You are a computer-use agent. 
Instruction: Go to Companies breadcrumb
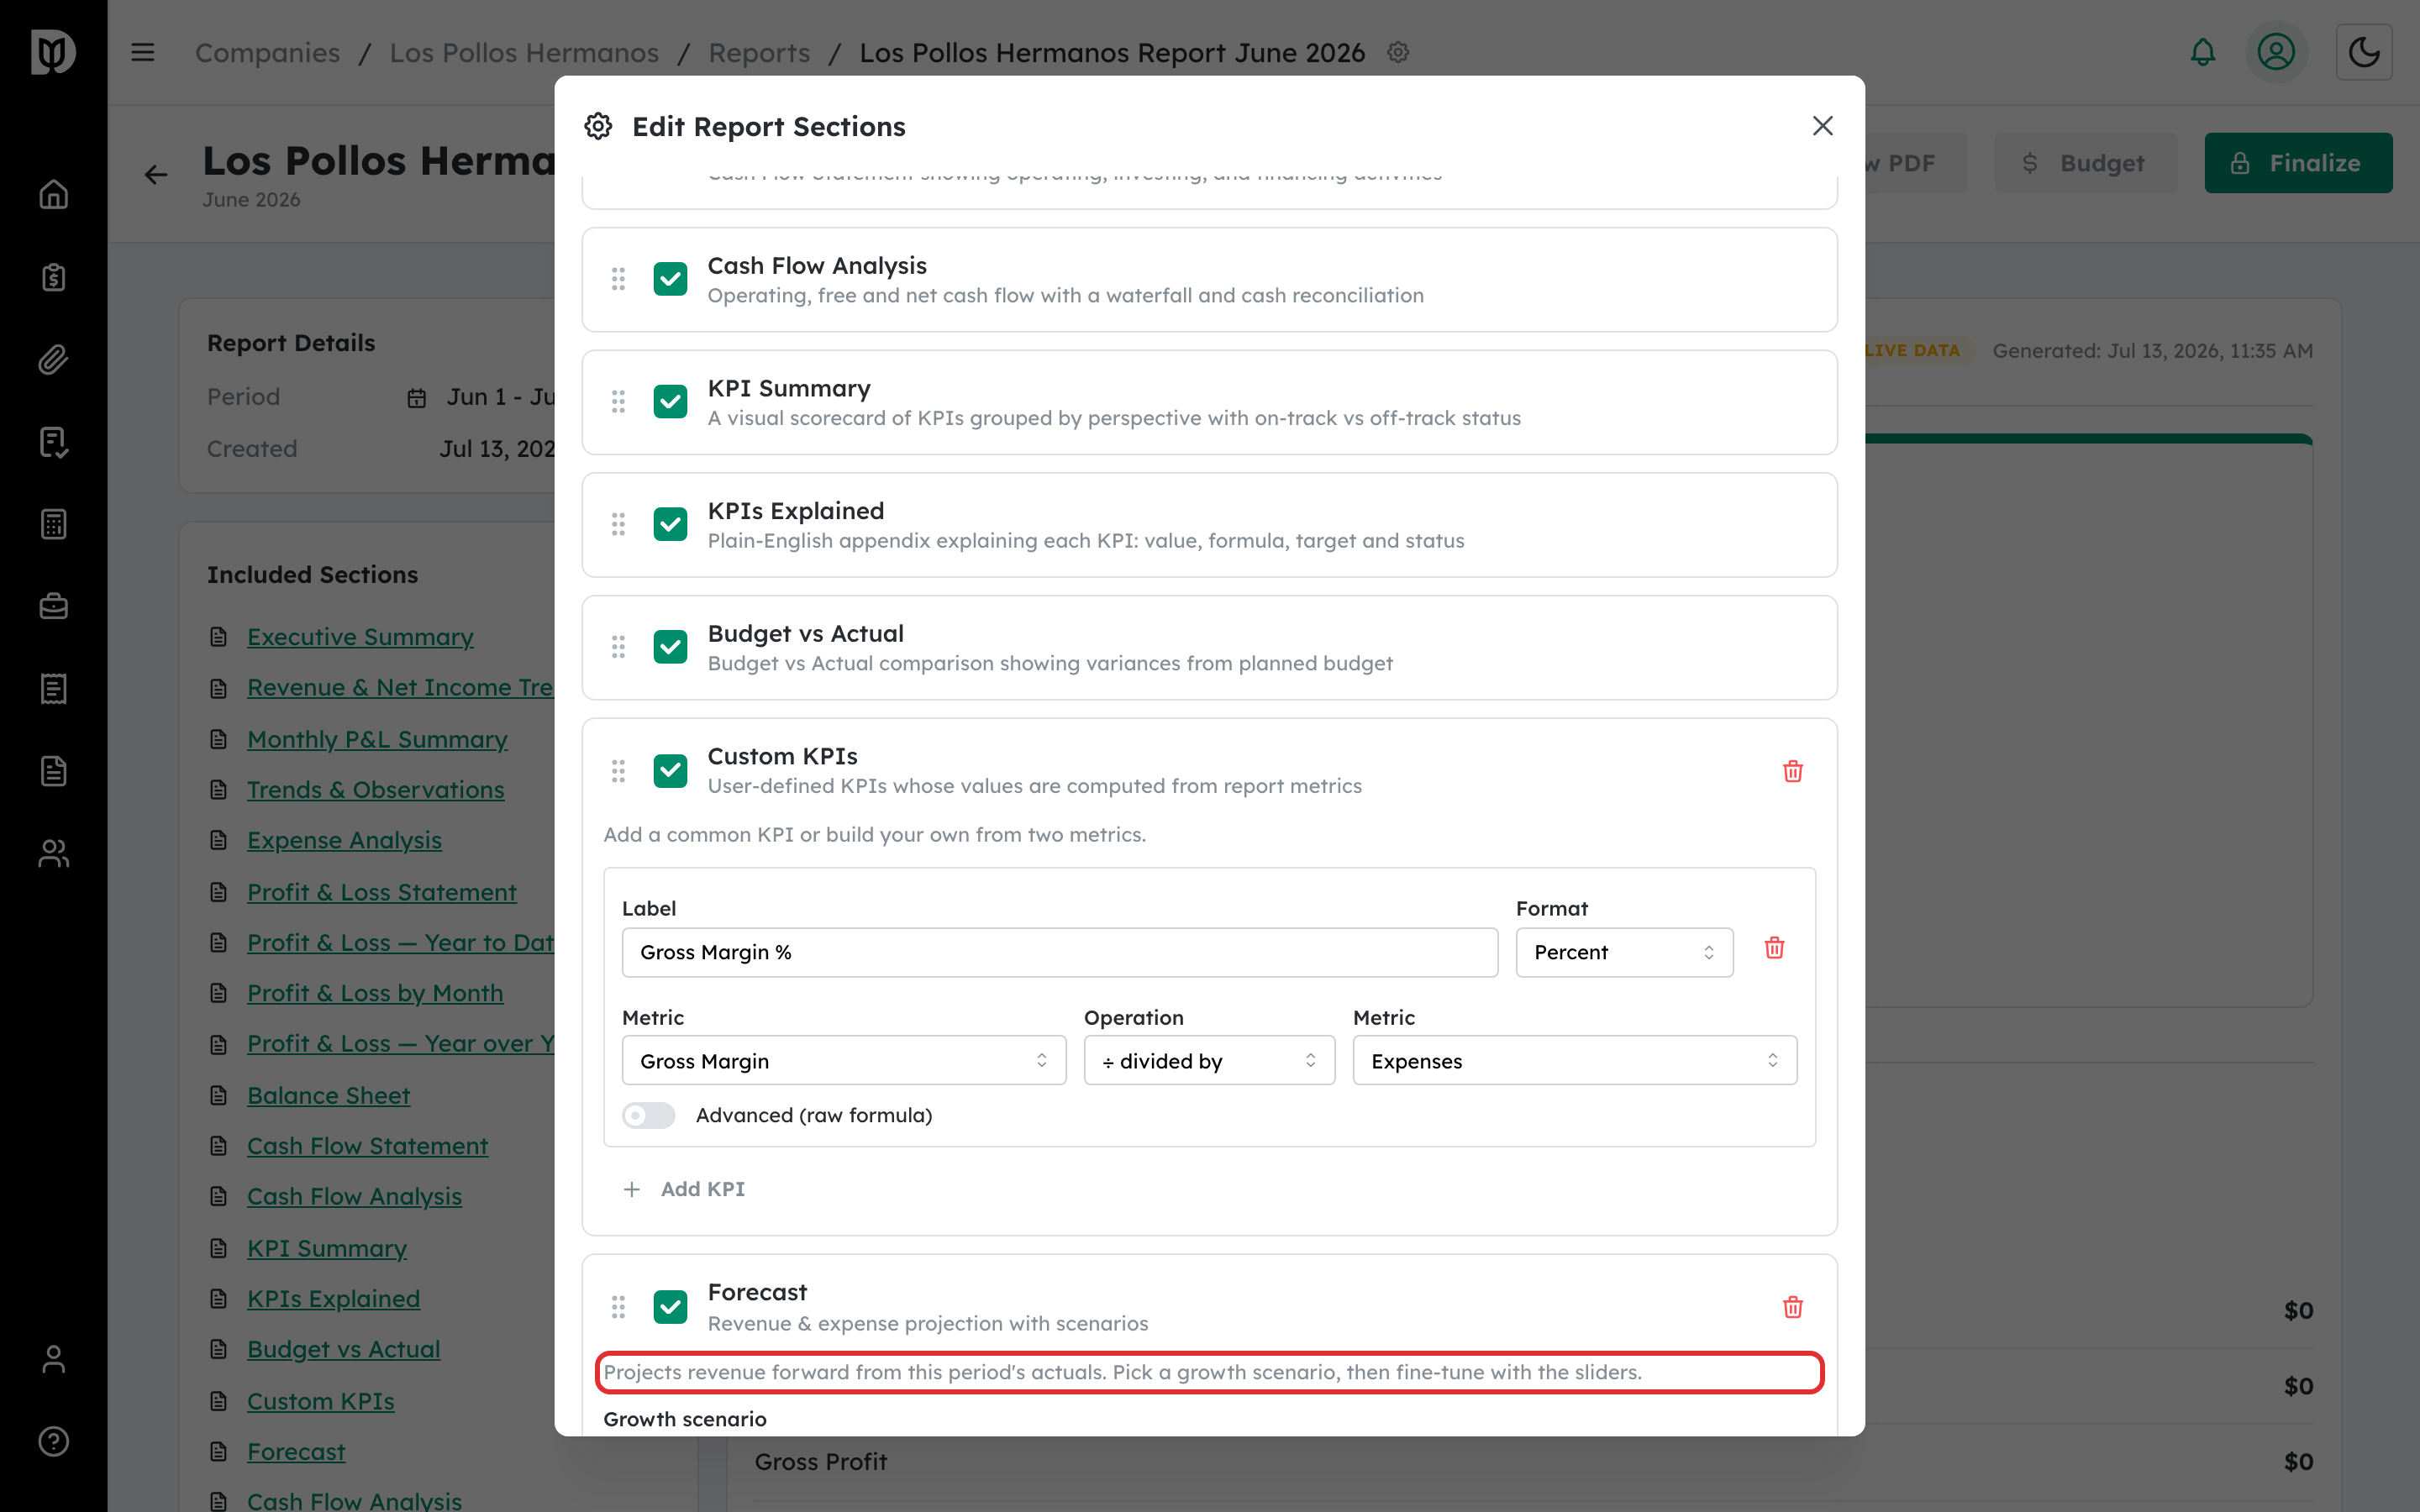pos(267,52)
